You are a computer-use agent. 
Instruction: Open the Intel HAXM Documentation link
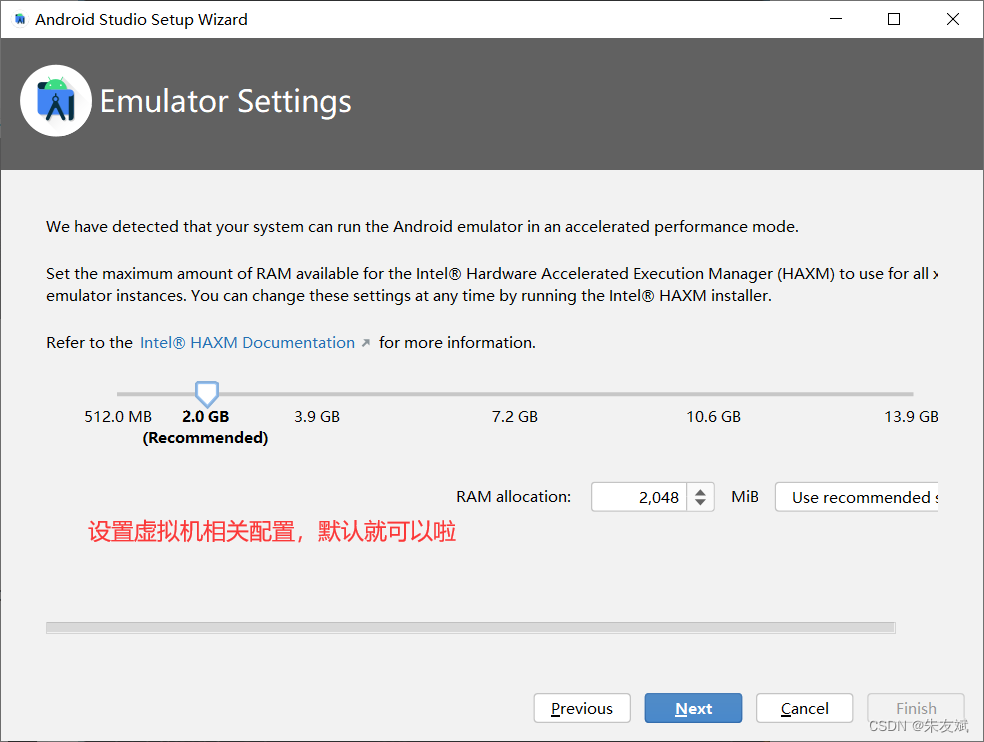point(247,343)
